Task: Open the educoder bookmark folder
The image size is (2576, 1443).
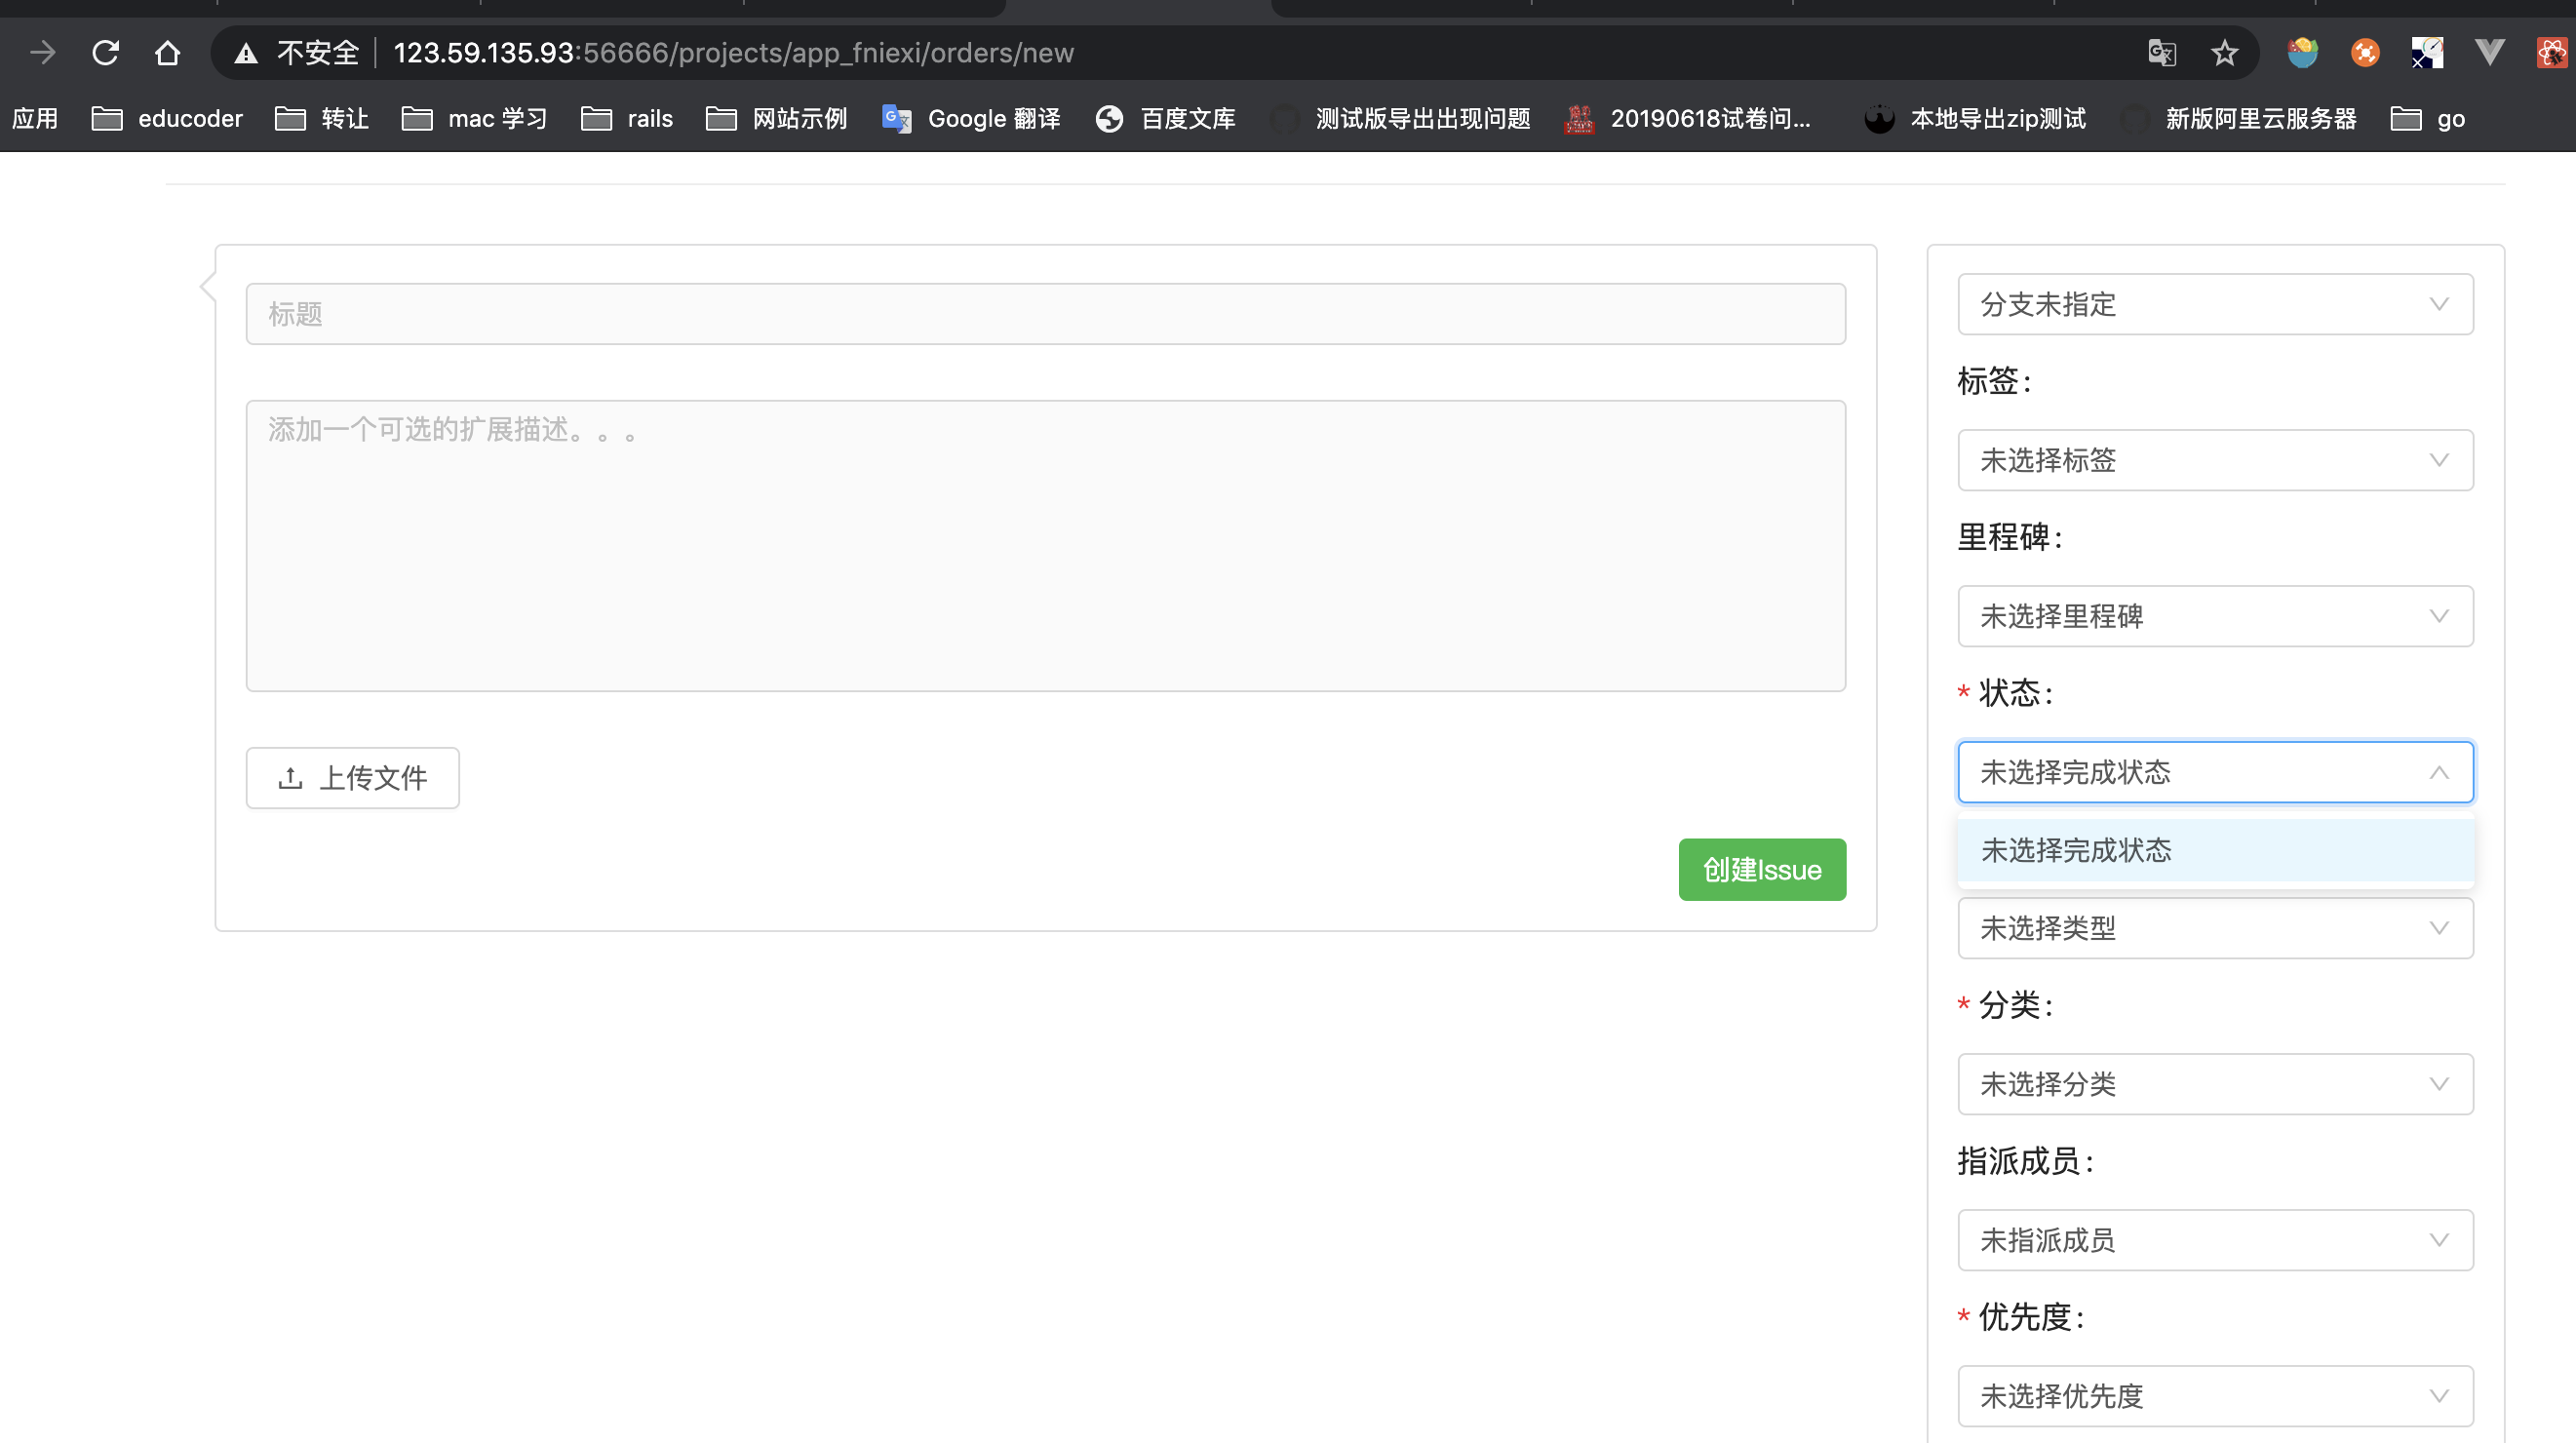Action: coord(167,119)
